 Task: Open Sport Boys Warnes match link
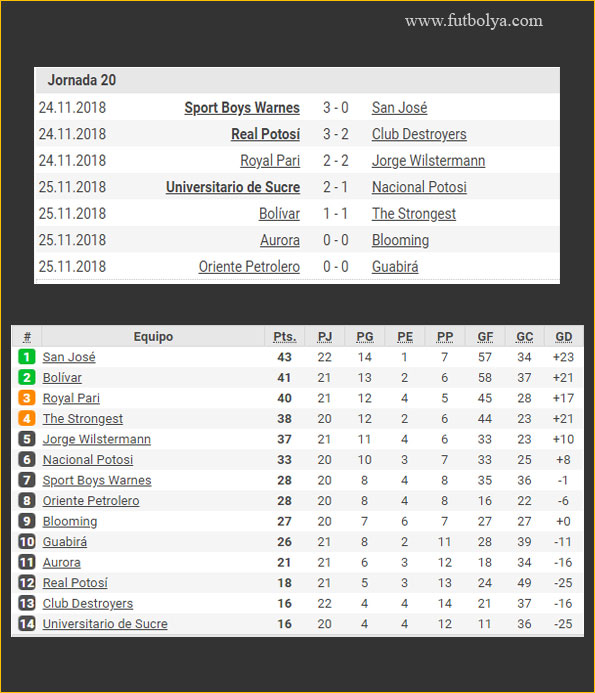pos(242,107)
